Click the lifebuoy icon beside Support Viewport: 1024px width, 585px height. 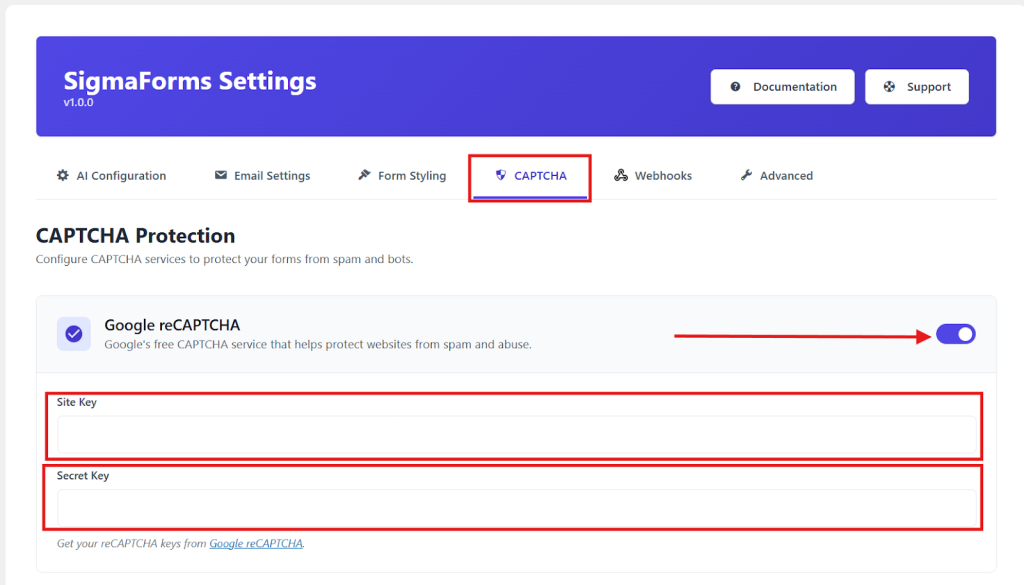coord(889,87)
